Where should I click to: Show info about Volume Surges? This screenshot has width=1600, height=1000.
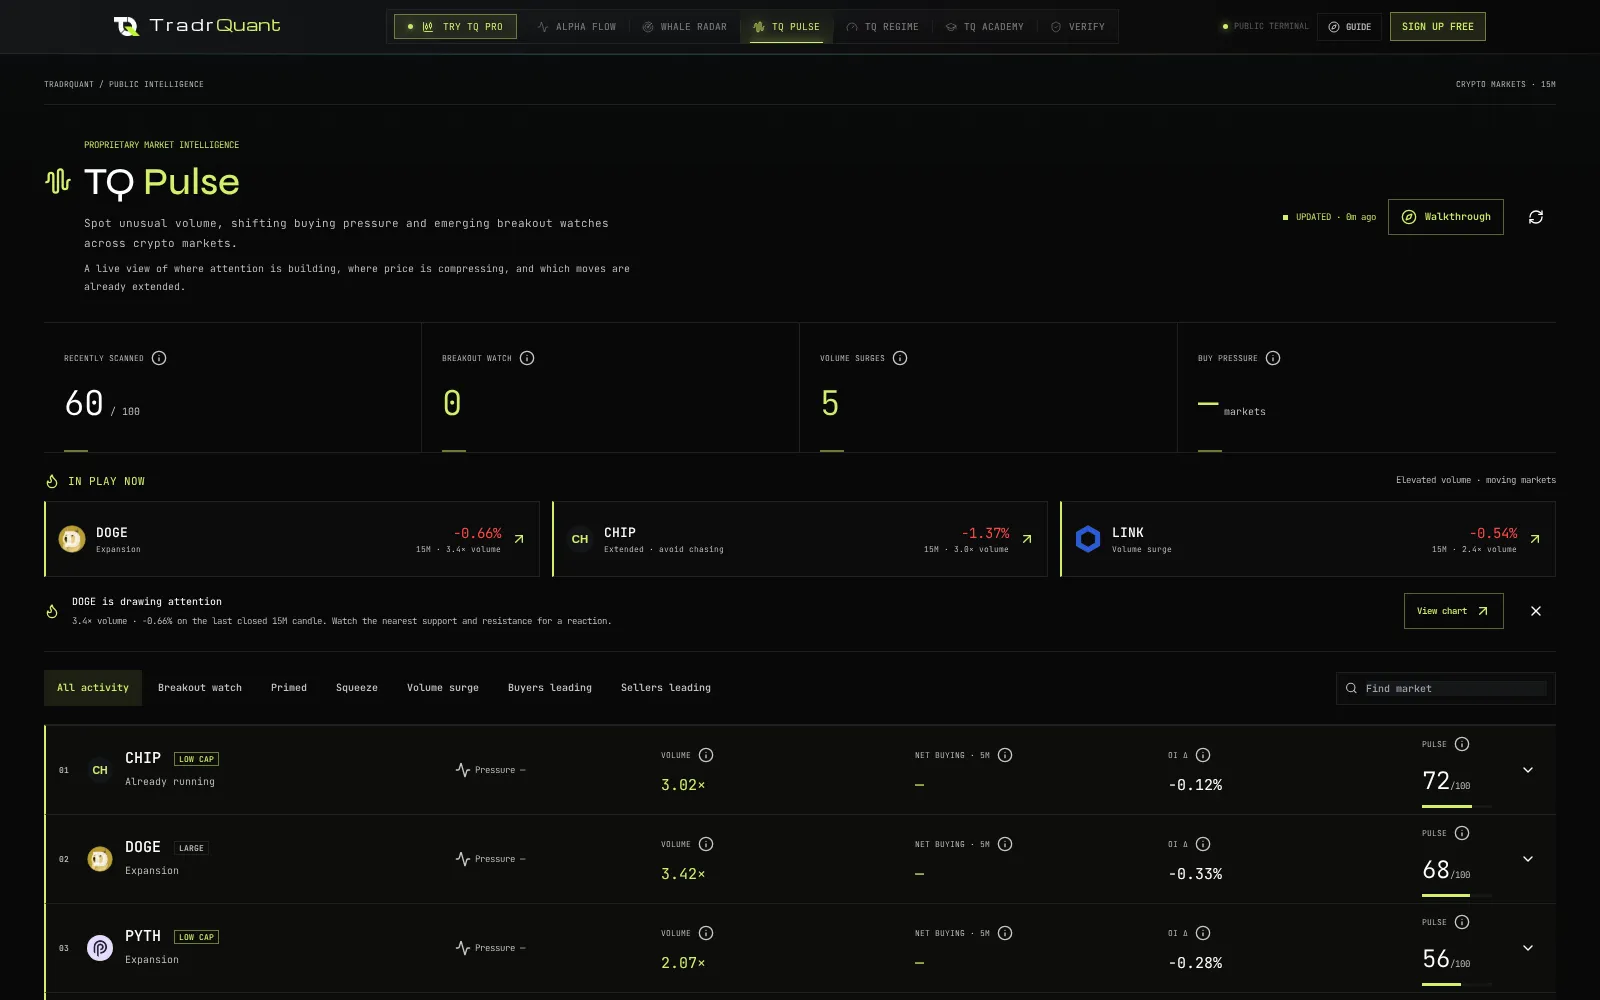point(900,358)
